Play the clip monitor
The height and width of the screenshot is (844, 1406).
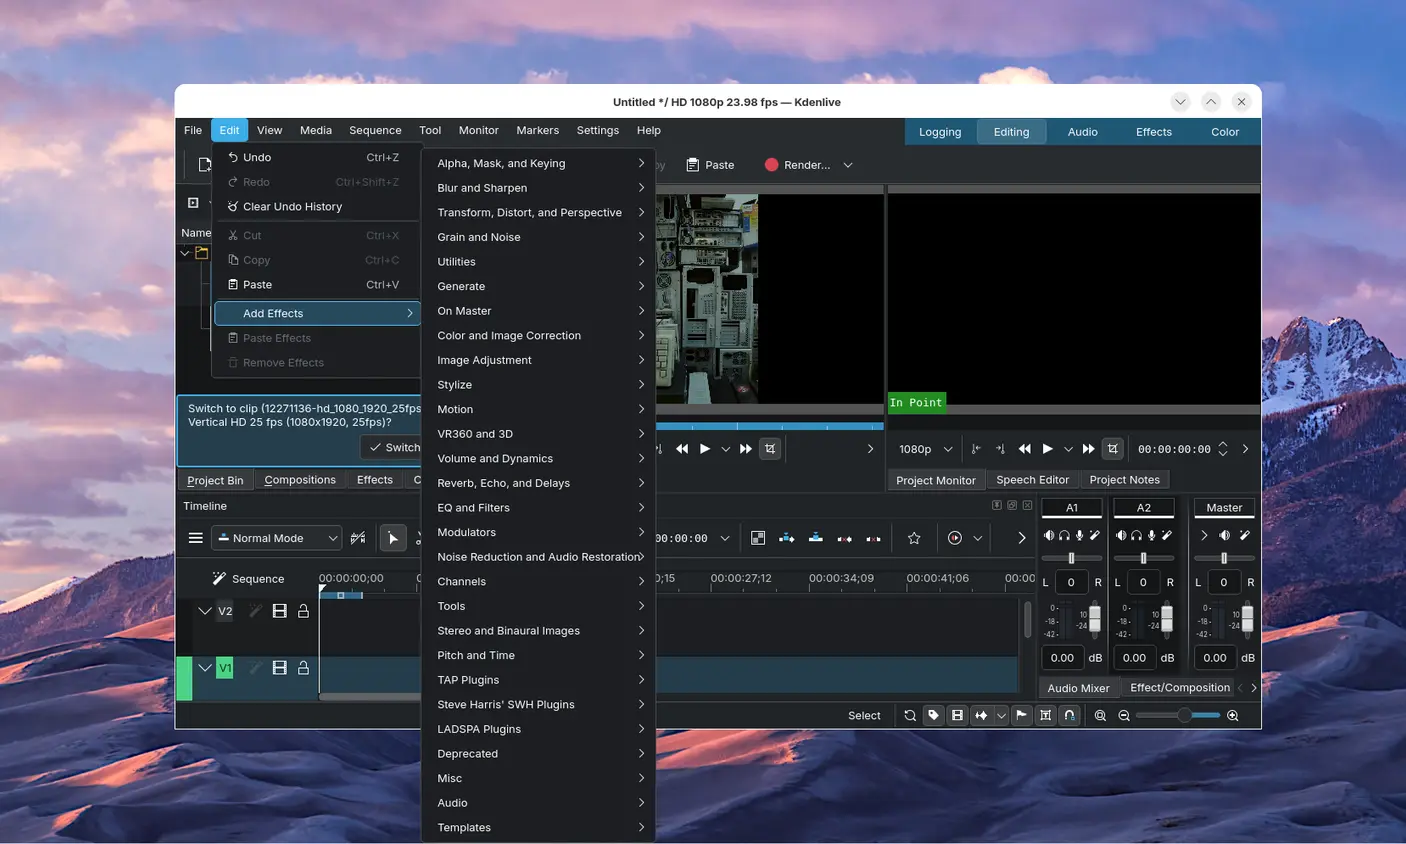tap(705, 449)
